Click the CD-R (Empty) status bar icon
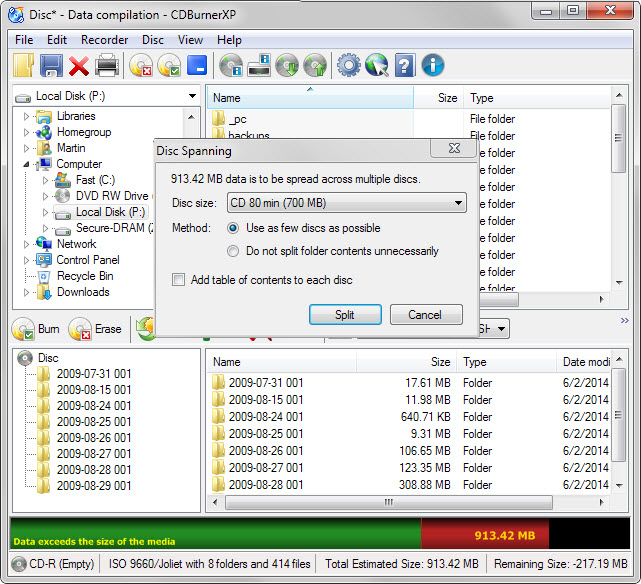Image resolution: width=641 pixels, height=584 pixels. pyautogui.click(x=19, y=564)
